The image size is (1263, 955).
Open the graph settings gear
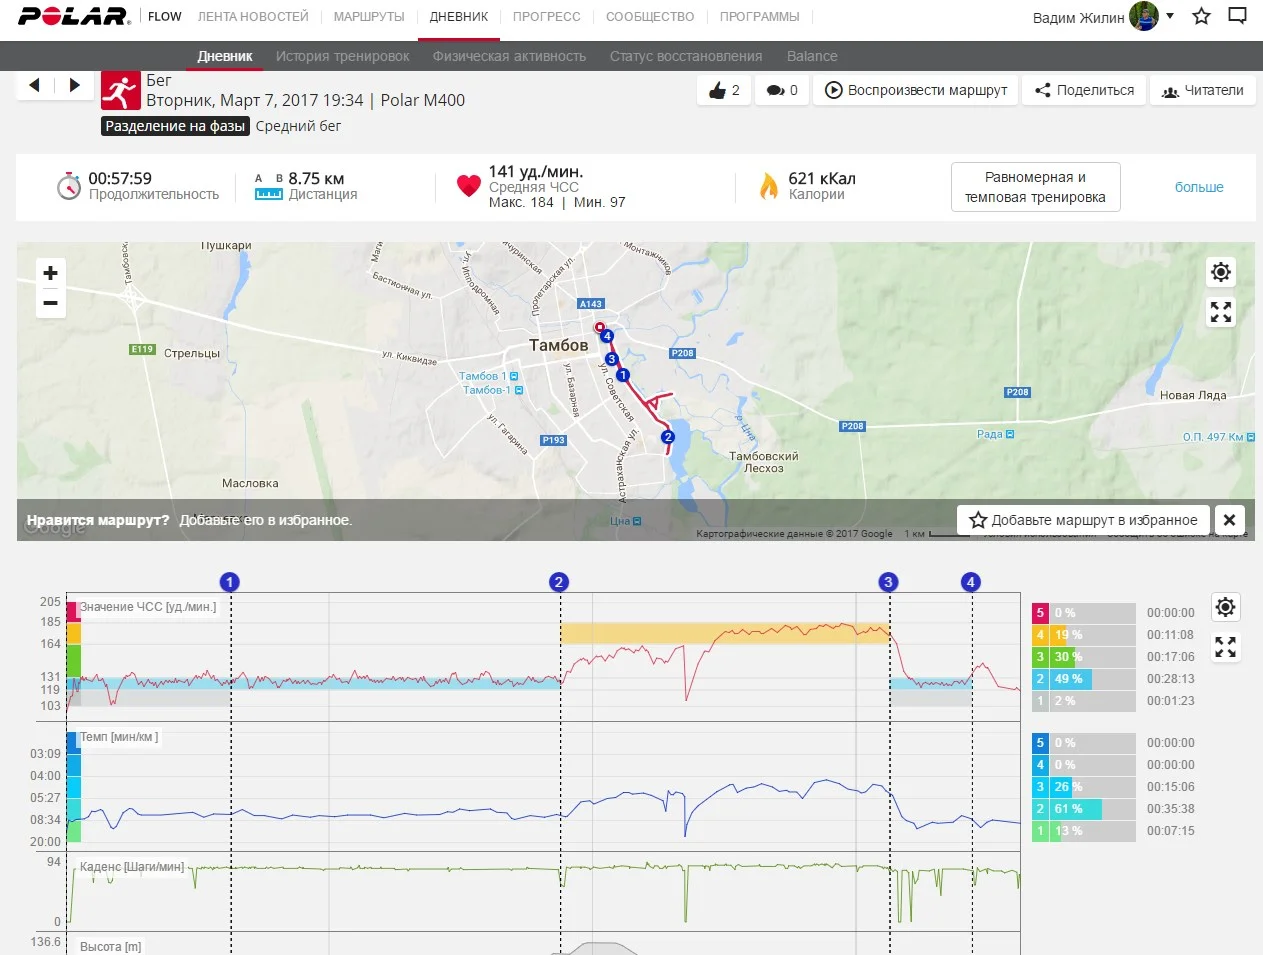[1225, 607]
